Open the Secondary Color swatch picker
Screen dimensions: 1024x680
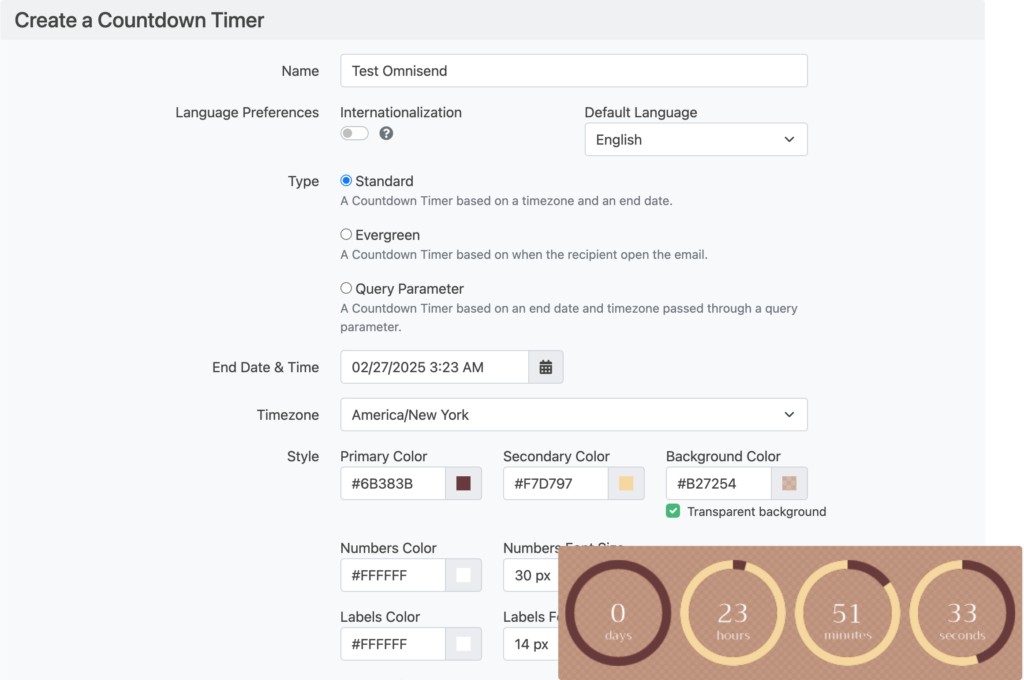coord(625,483)
